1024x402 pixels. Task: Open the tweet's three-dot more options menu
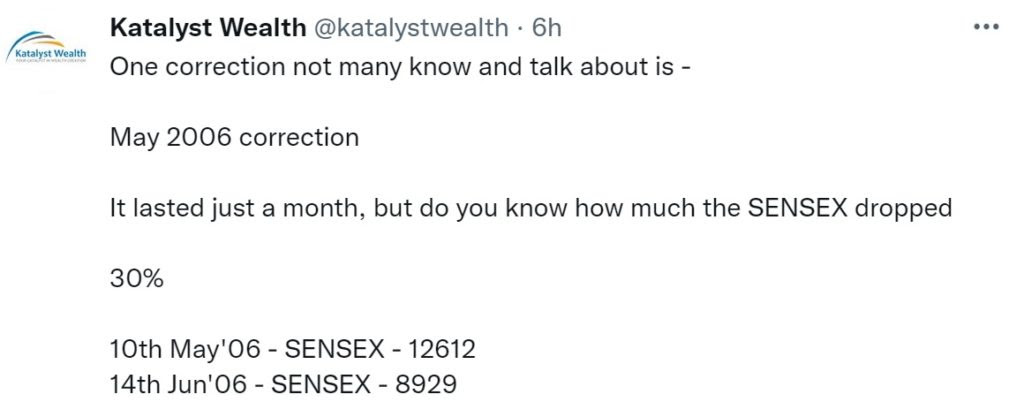(x=985, y=27)
